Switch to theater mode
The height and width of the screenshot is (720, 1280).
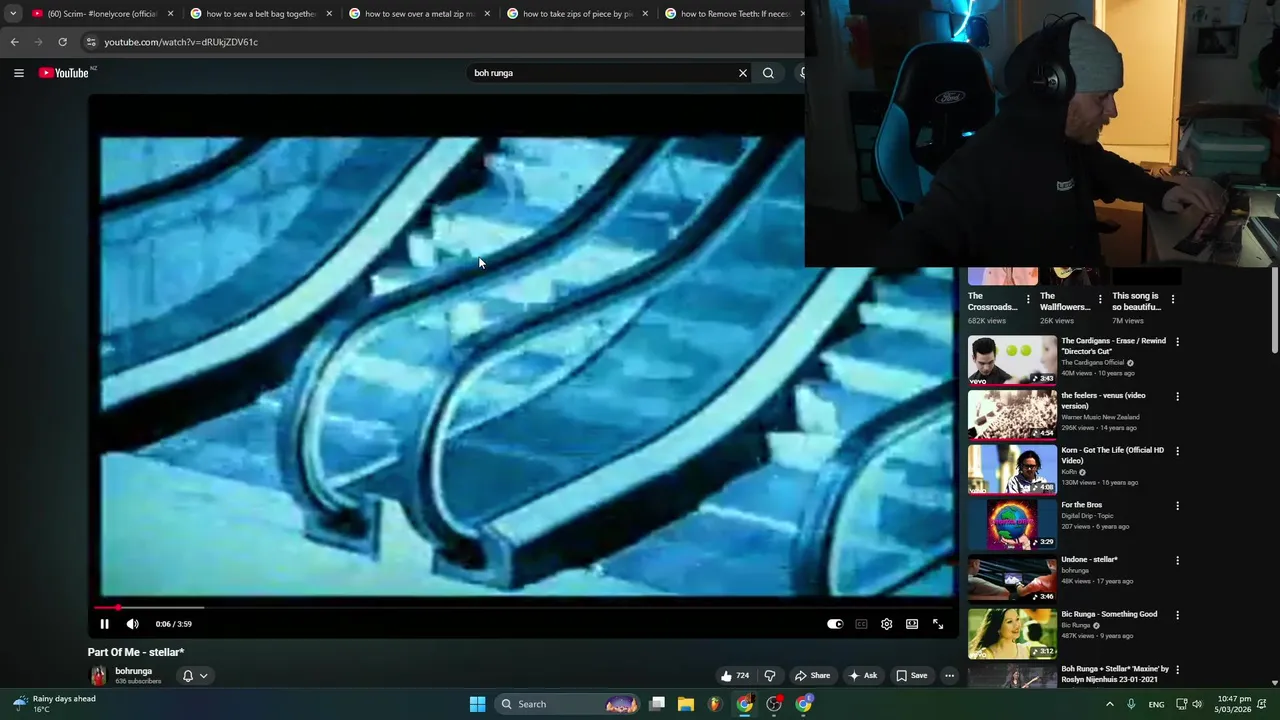click(x=912, y=624)
